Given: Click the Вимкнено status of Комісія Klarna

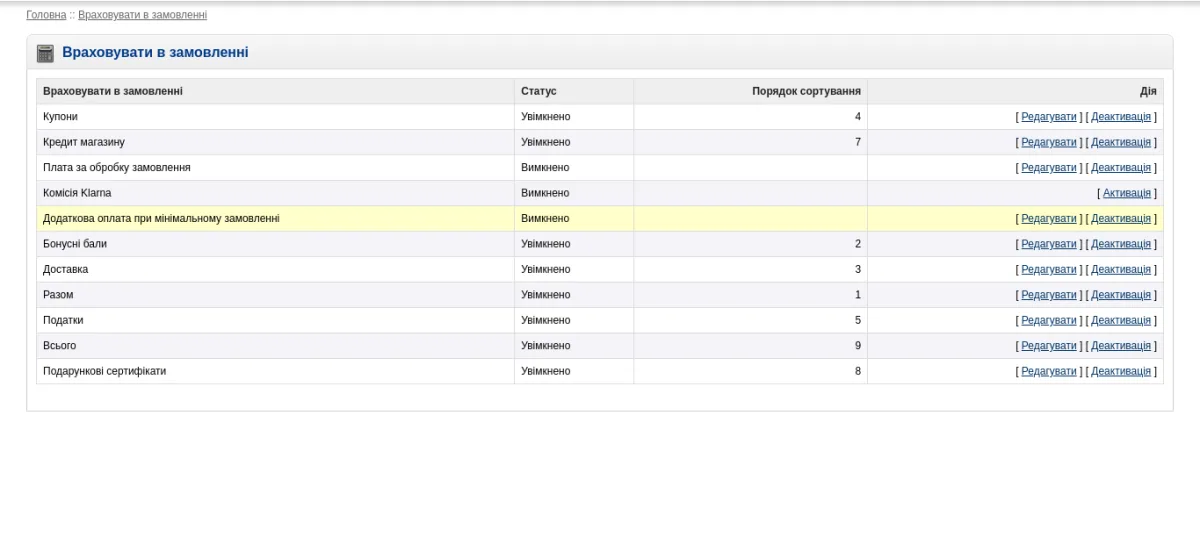Looking at the screenshot, I should (x=545, y=193).
